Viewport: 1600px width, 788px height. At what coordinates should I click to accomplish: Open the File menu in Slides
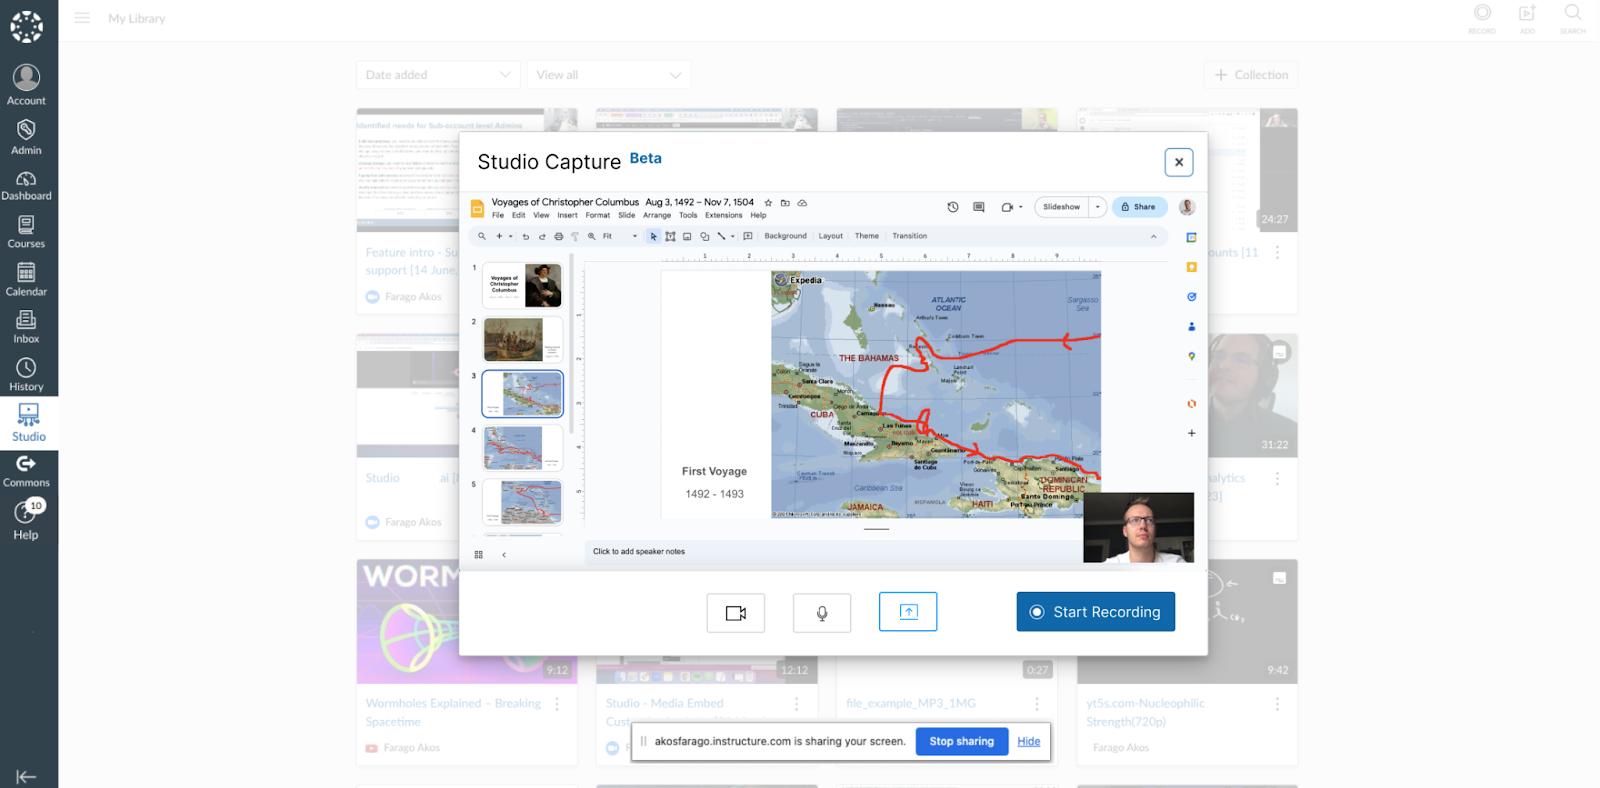pyautogui.click(x=498, y=215)
